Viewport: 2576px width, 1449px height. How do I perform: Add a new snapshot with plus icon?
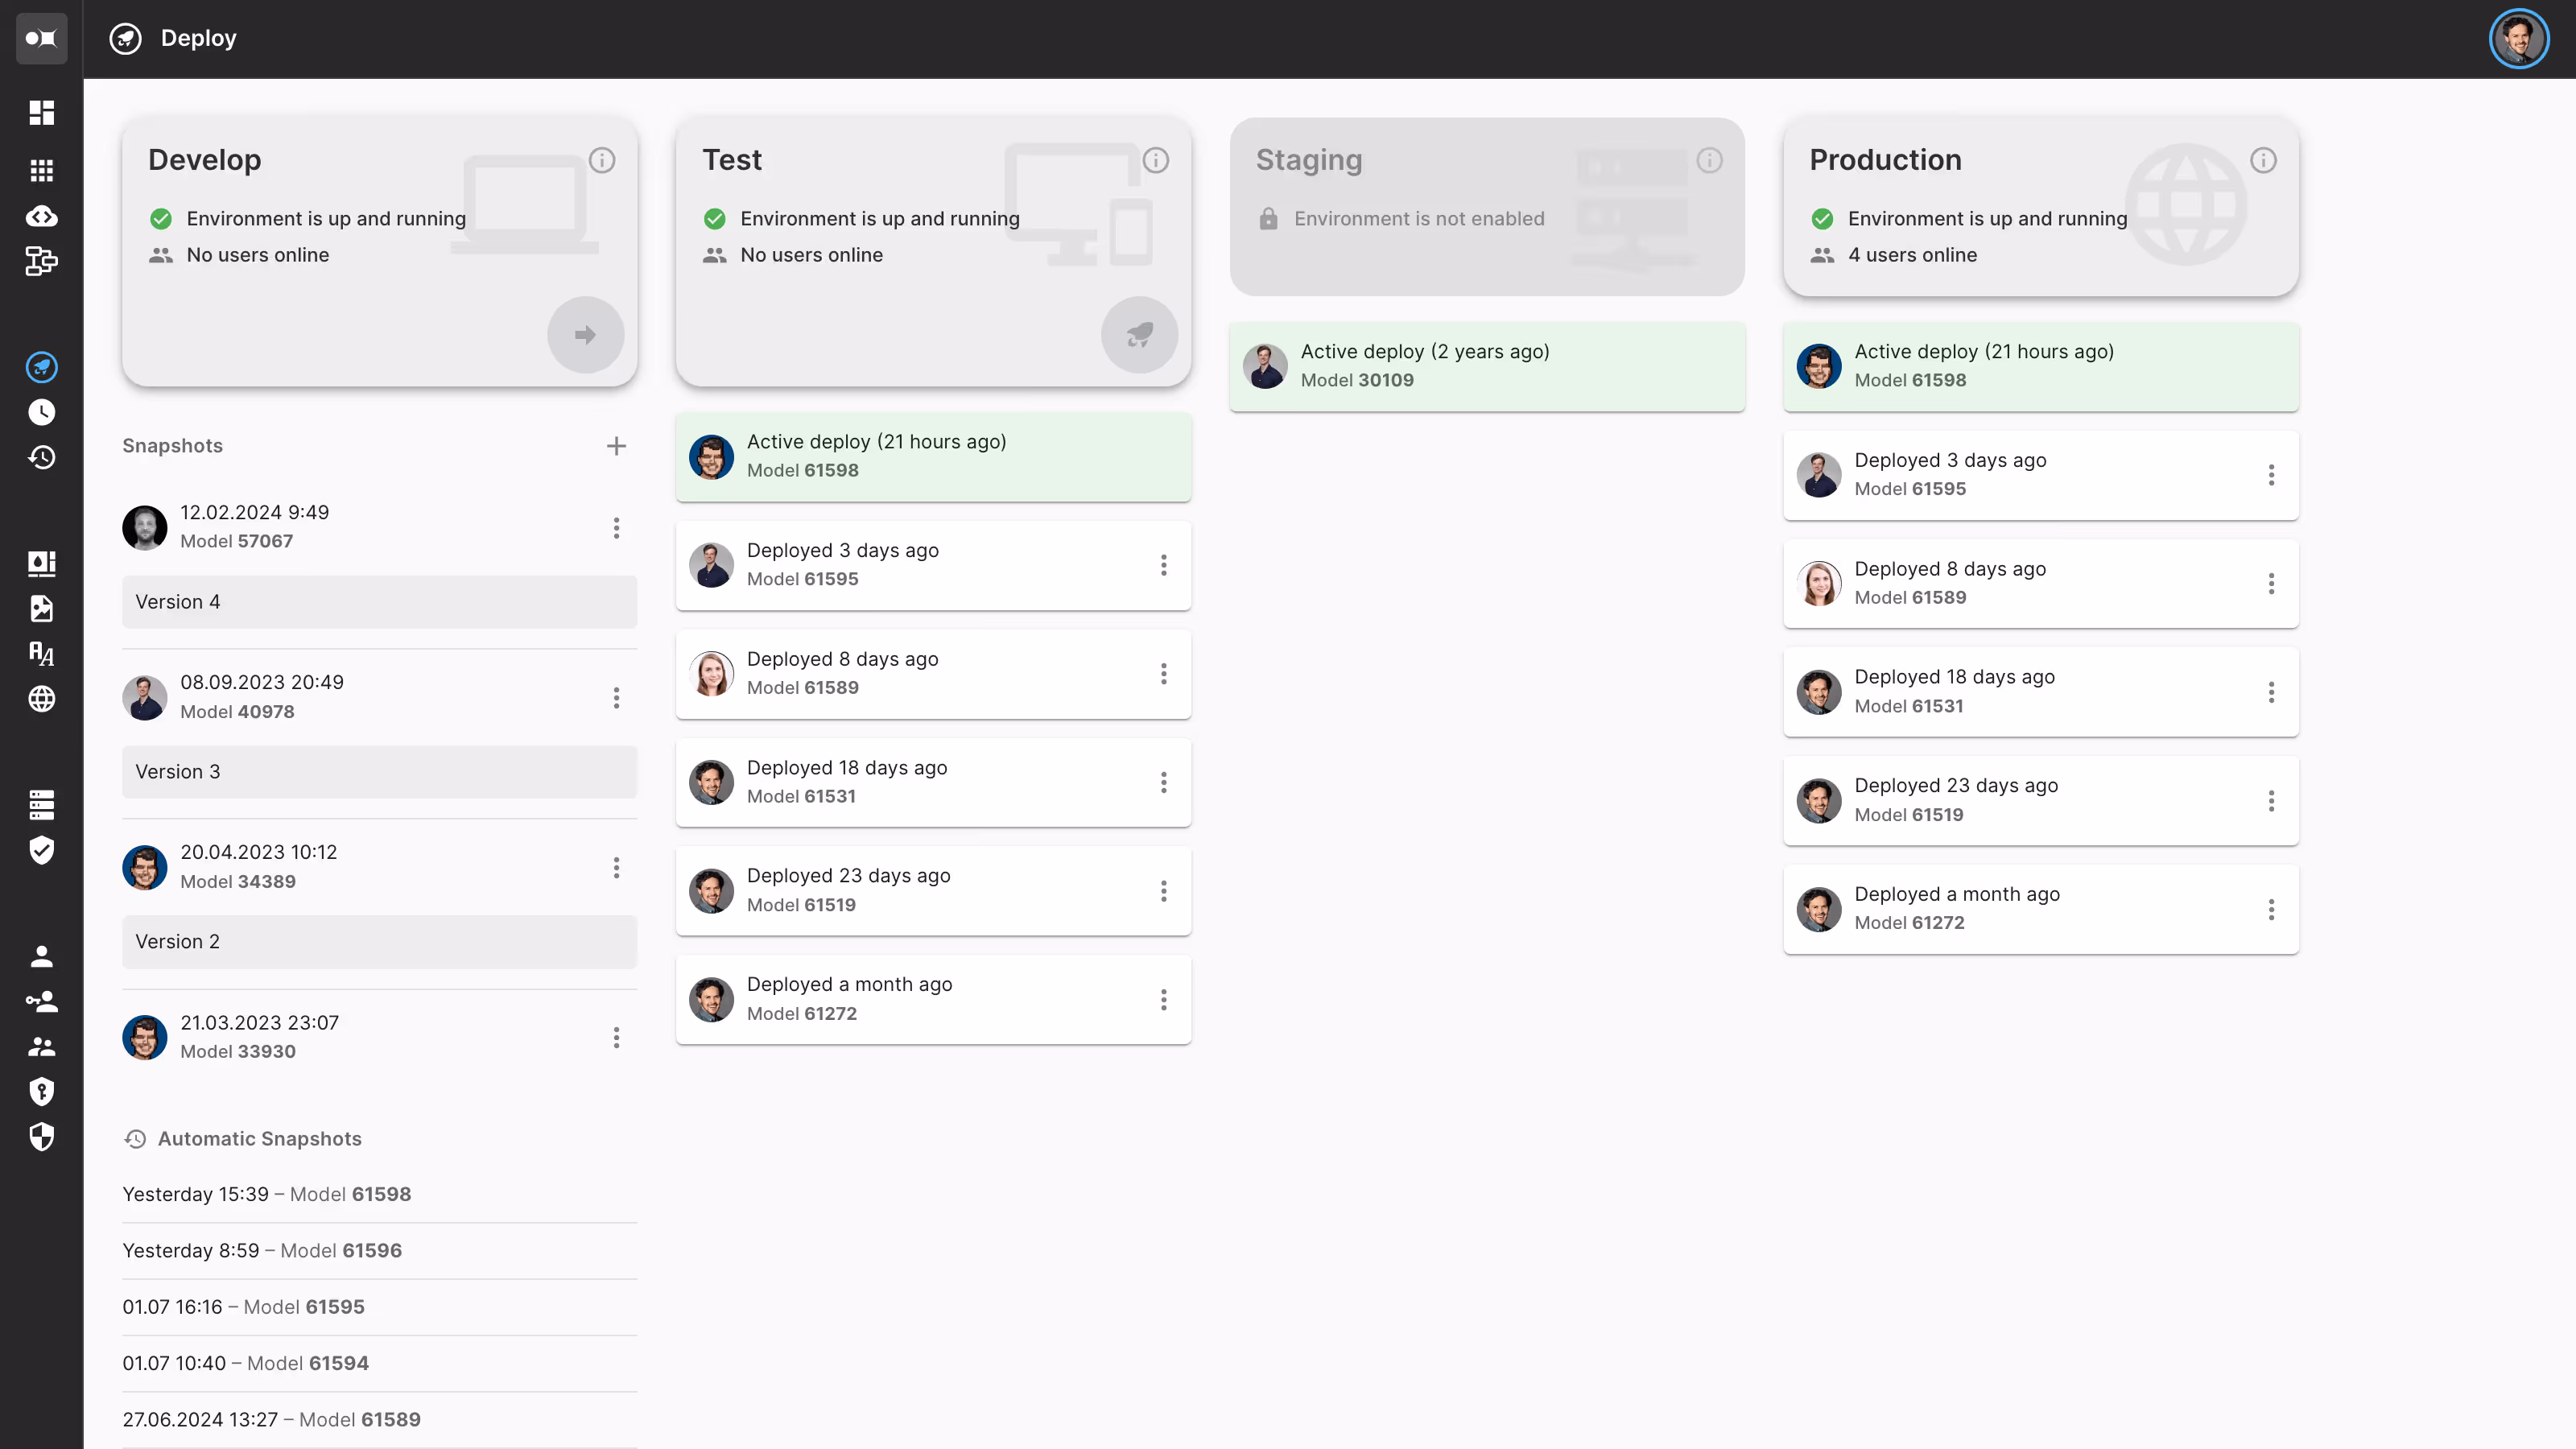click(x=616, y=446)
